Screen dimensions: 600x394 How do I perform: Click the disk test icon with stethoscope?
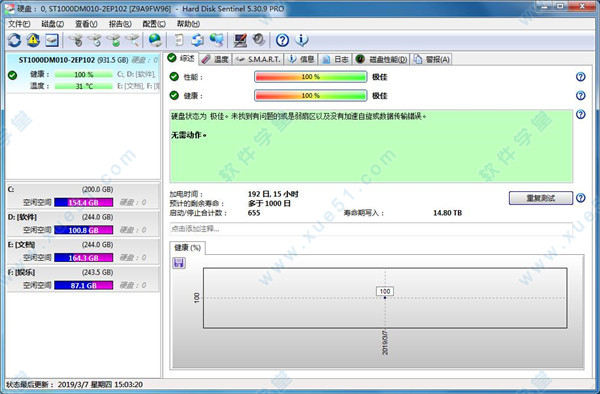(76, 40)
